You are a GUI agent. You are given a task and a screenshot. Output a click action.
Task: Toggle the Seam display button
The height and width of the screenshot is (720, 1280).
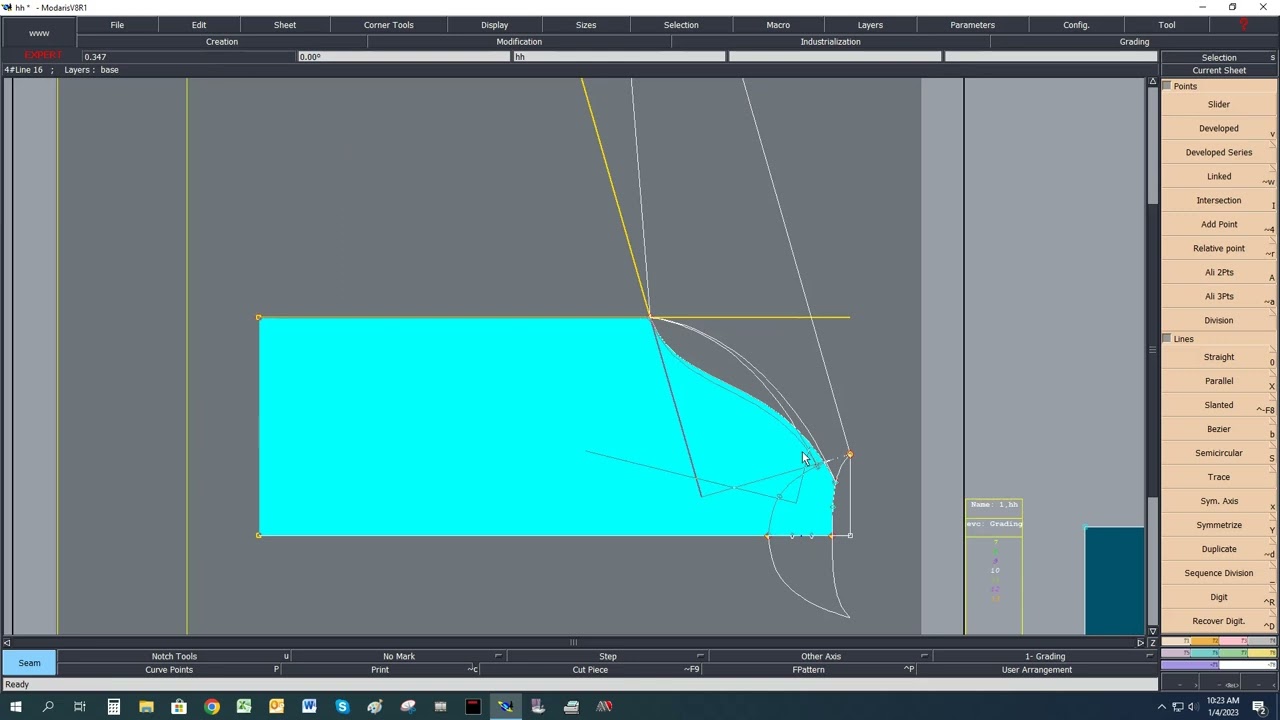29,663
